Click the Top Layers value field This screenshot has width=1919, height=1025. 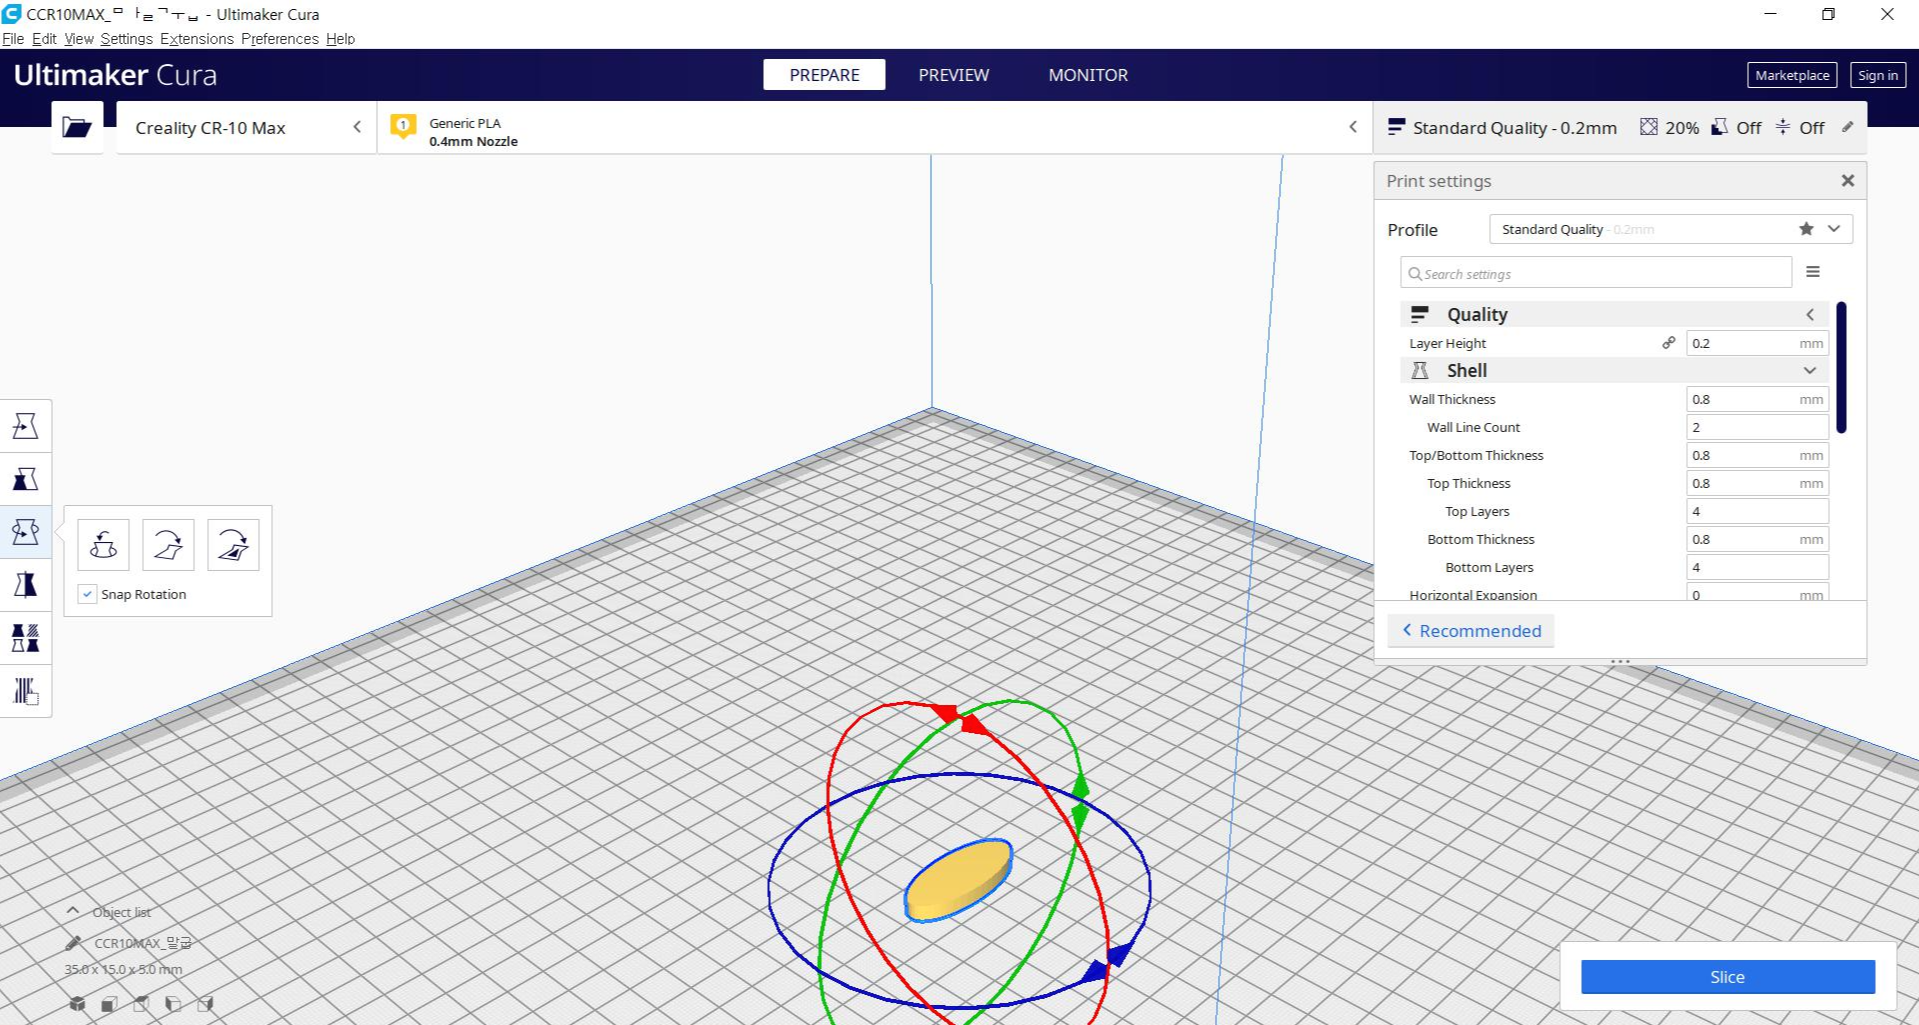[1757, 511]
